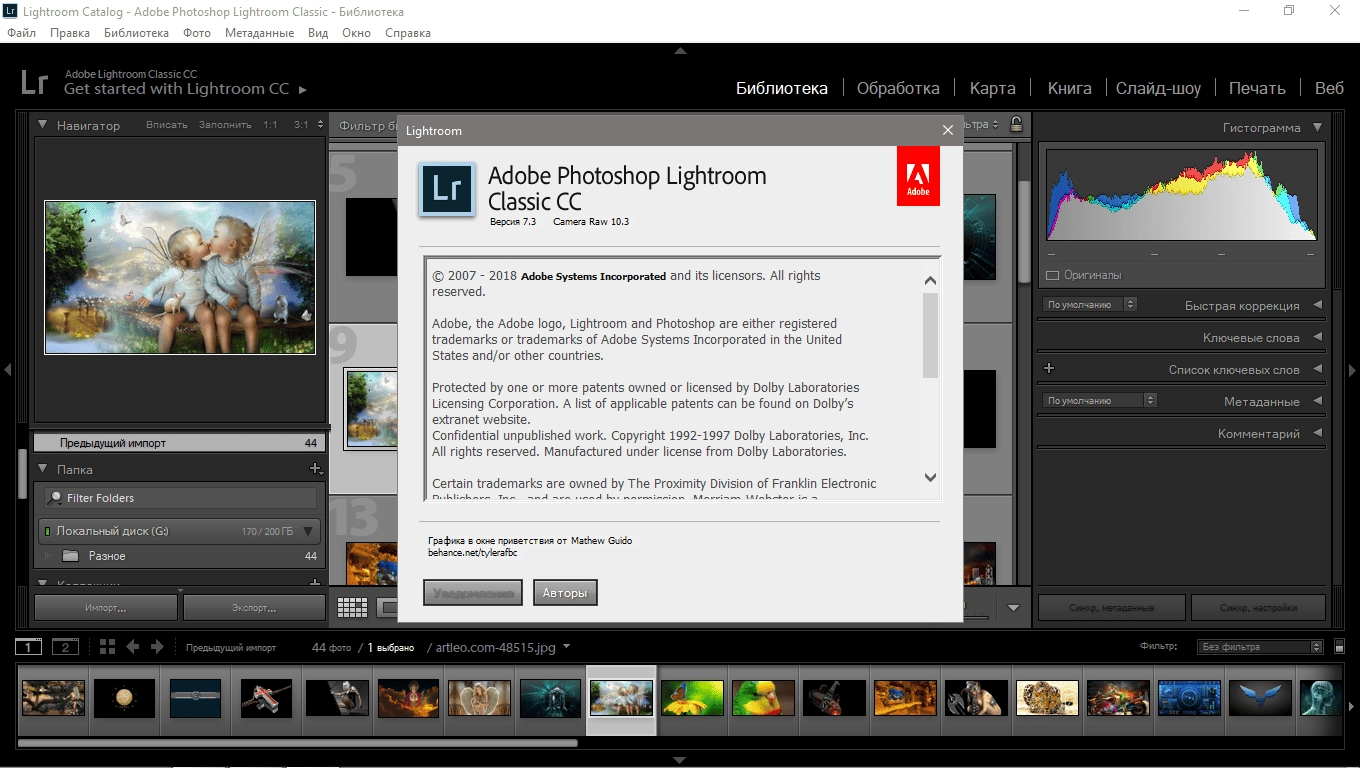
Task: Click the Авторы button in dialog
Action: click(565, 593)
